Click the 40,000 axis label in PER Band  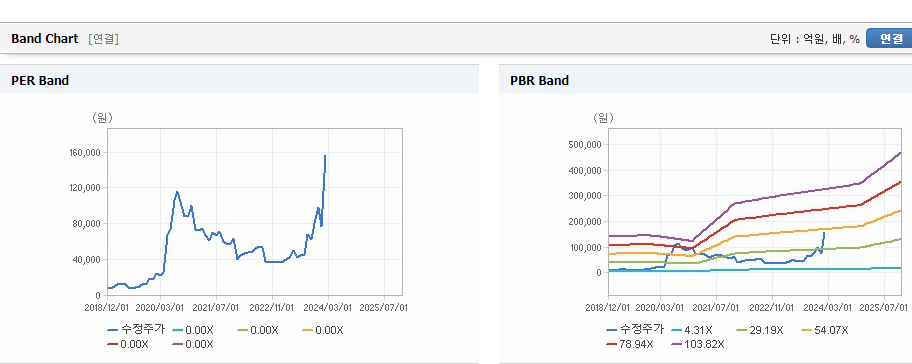[x=87, y=259]
